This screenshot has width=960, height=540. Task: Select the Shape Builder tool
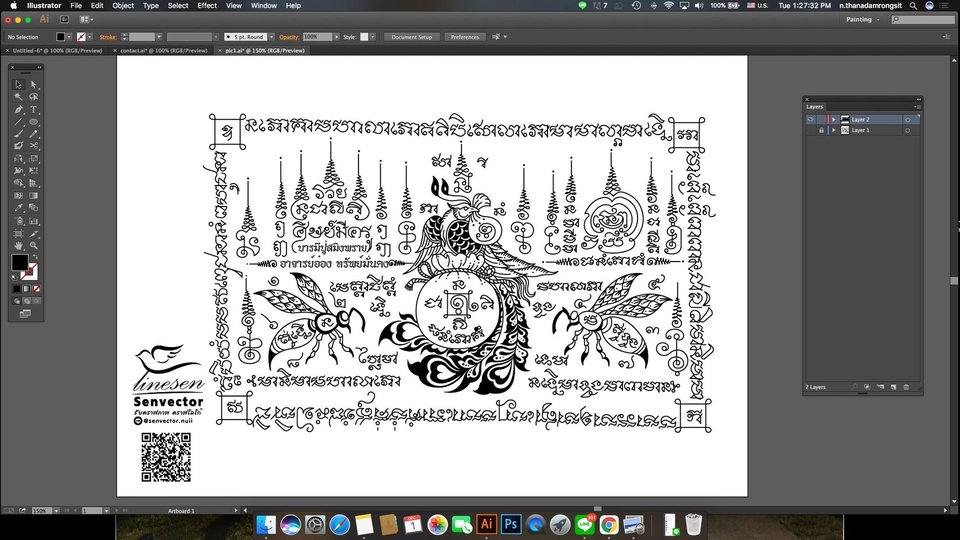point(18,183)
